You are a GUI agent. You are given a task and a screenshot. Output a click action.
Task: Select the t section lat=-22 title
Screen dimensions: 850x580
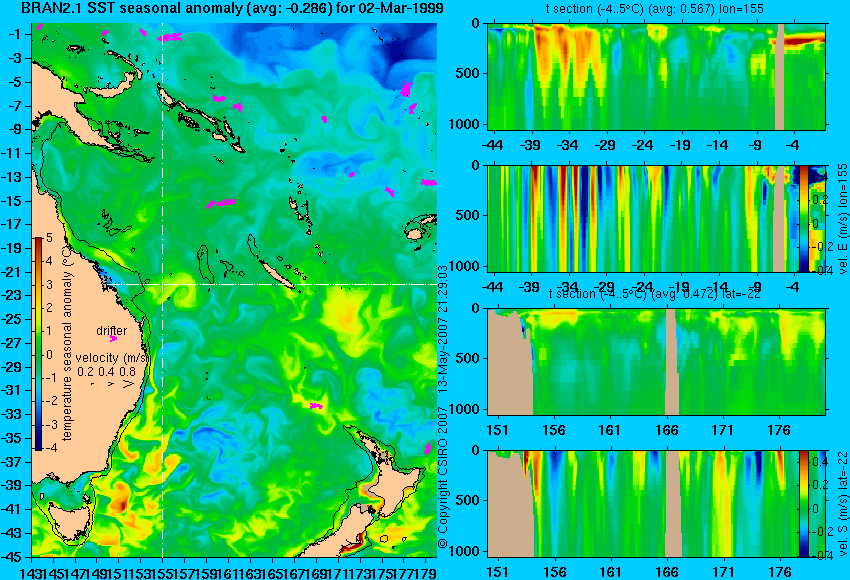coord(655,294)
